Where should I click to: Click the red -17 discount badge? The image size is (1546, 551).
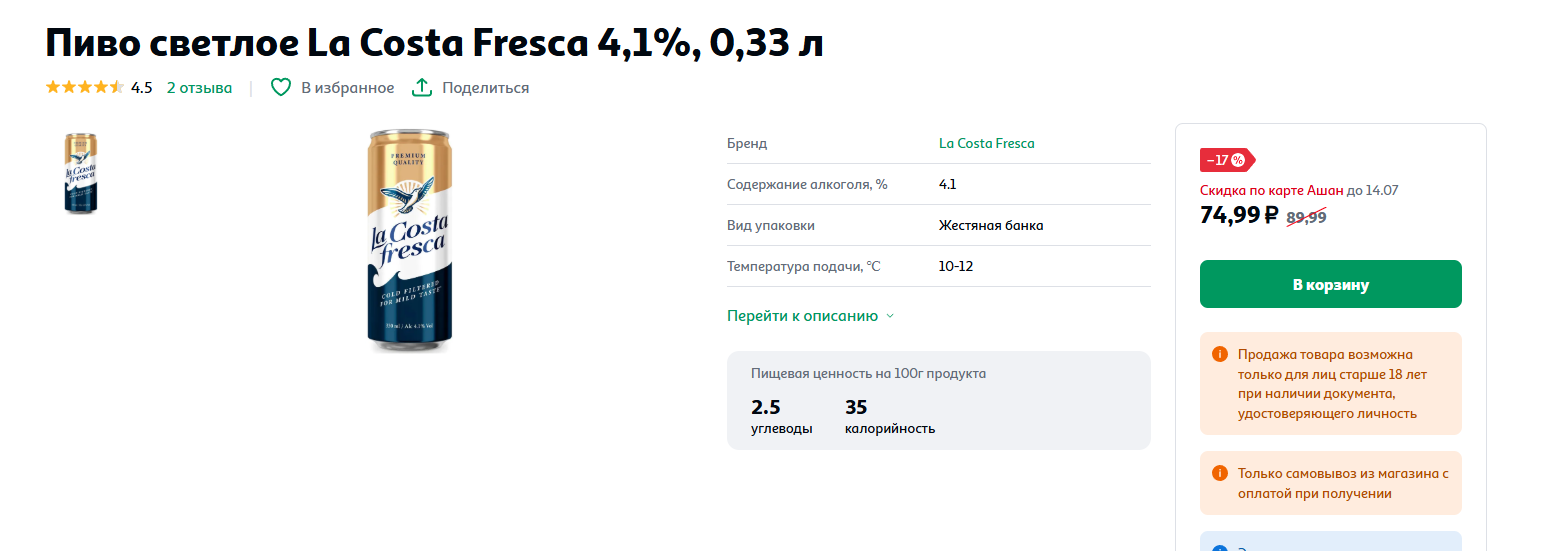click(x=1227, y=160)
